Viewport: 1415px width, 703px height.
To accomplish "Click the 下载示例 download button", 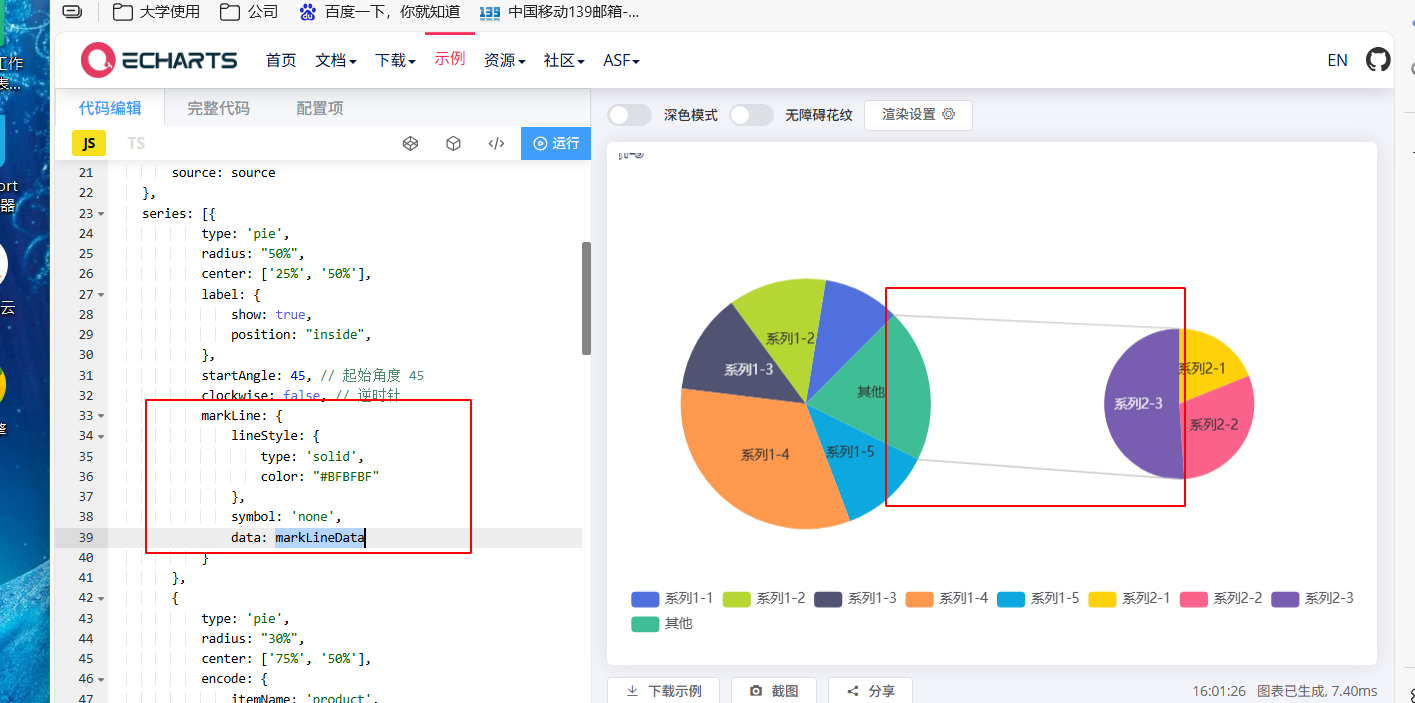I will [x=664, y=691].
